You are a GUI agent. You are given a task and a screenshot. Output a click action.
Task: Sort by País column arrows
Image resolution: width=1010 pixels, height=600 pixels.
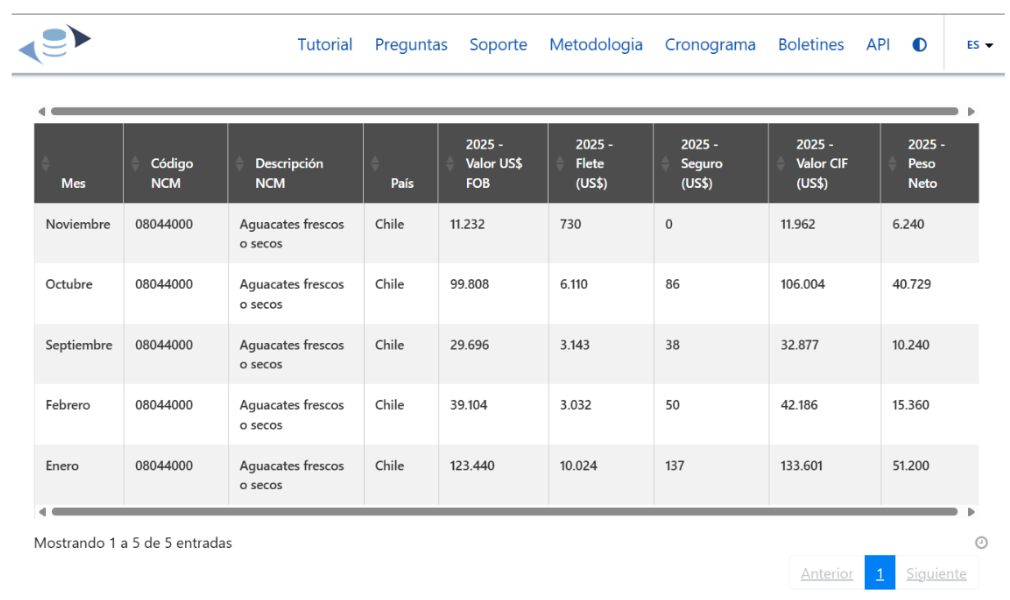(375, 164)
